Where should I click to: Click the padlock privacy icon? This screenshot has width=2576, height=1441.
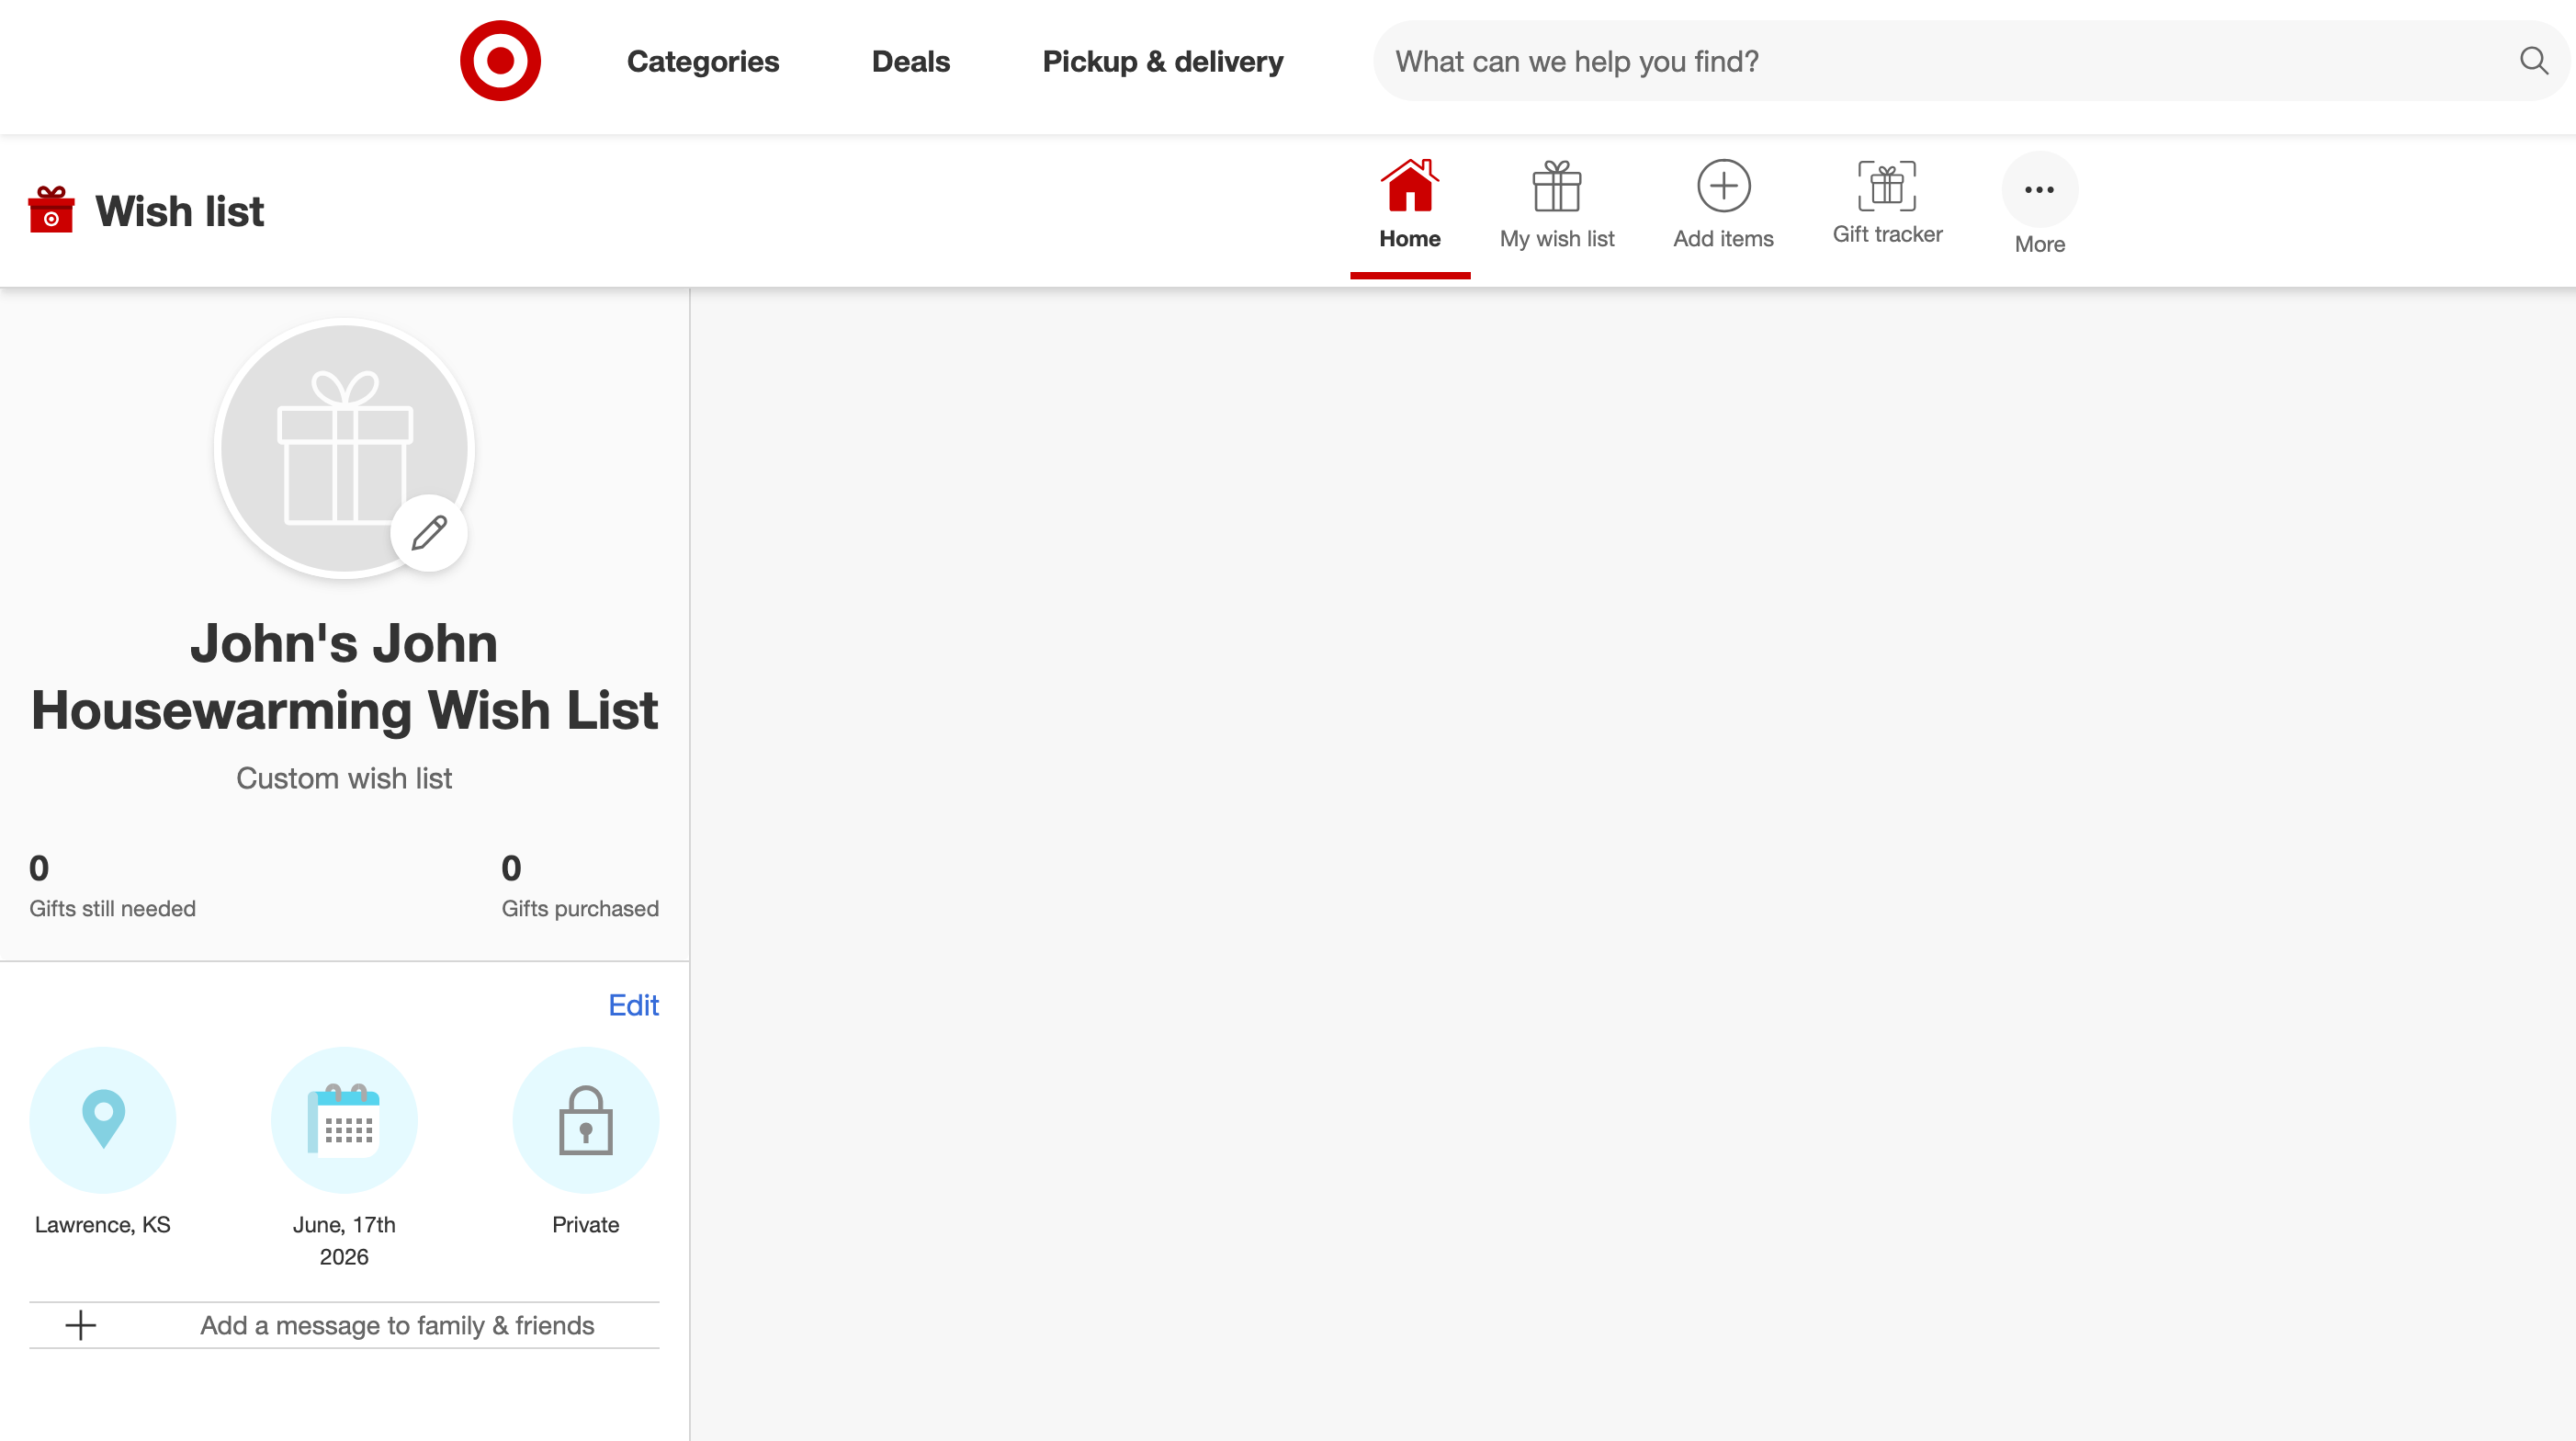(586, 1120)
